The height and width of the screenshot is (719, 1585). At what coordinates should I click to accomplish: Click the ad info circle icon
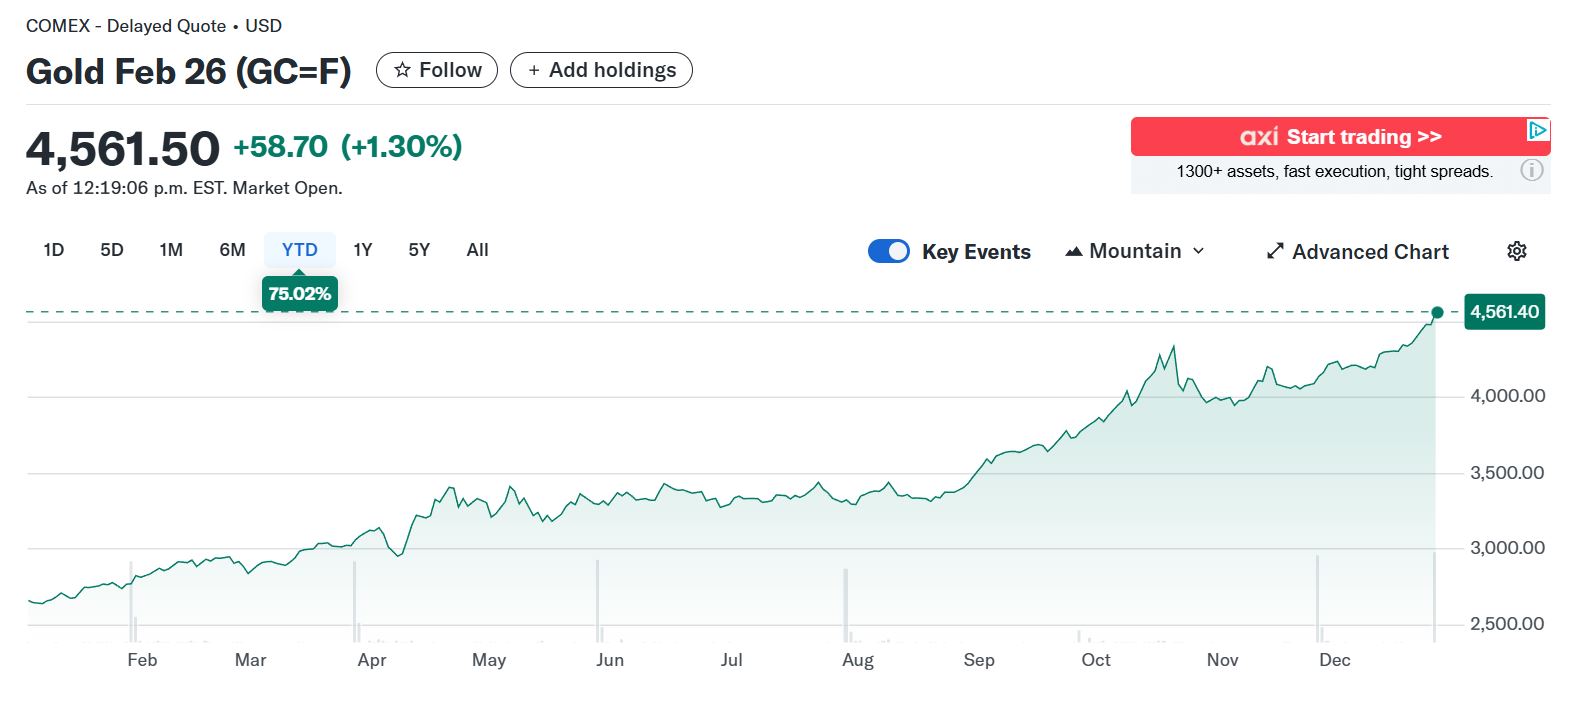tap(1531, 171)
